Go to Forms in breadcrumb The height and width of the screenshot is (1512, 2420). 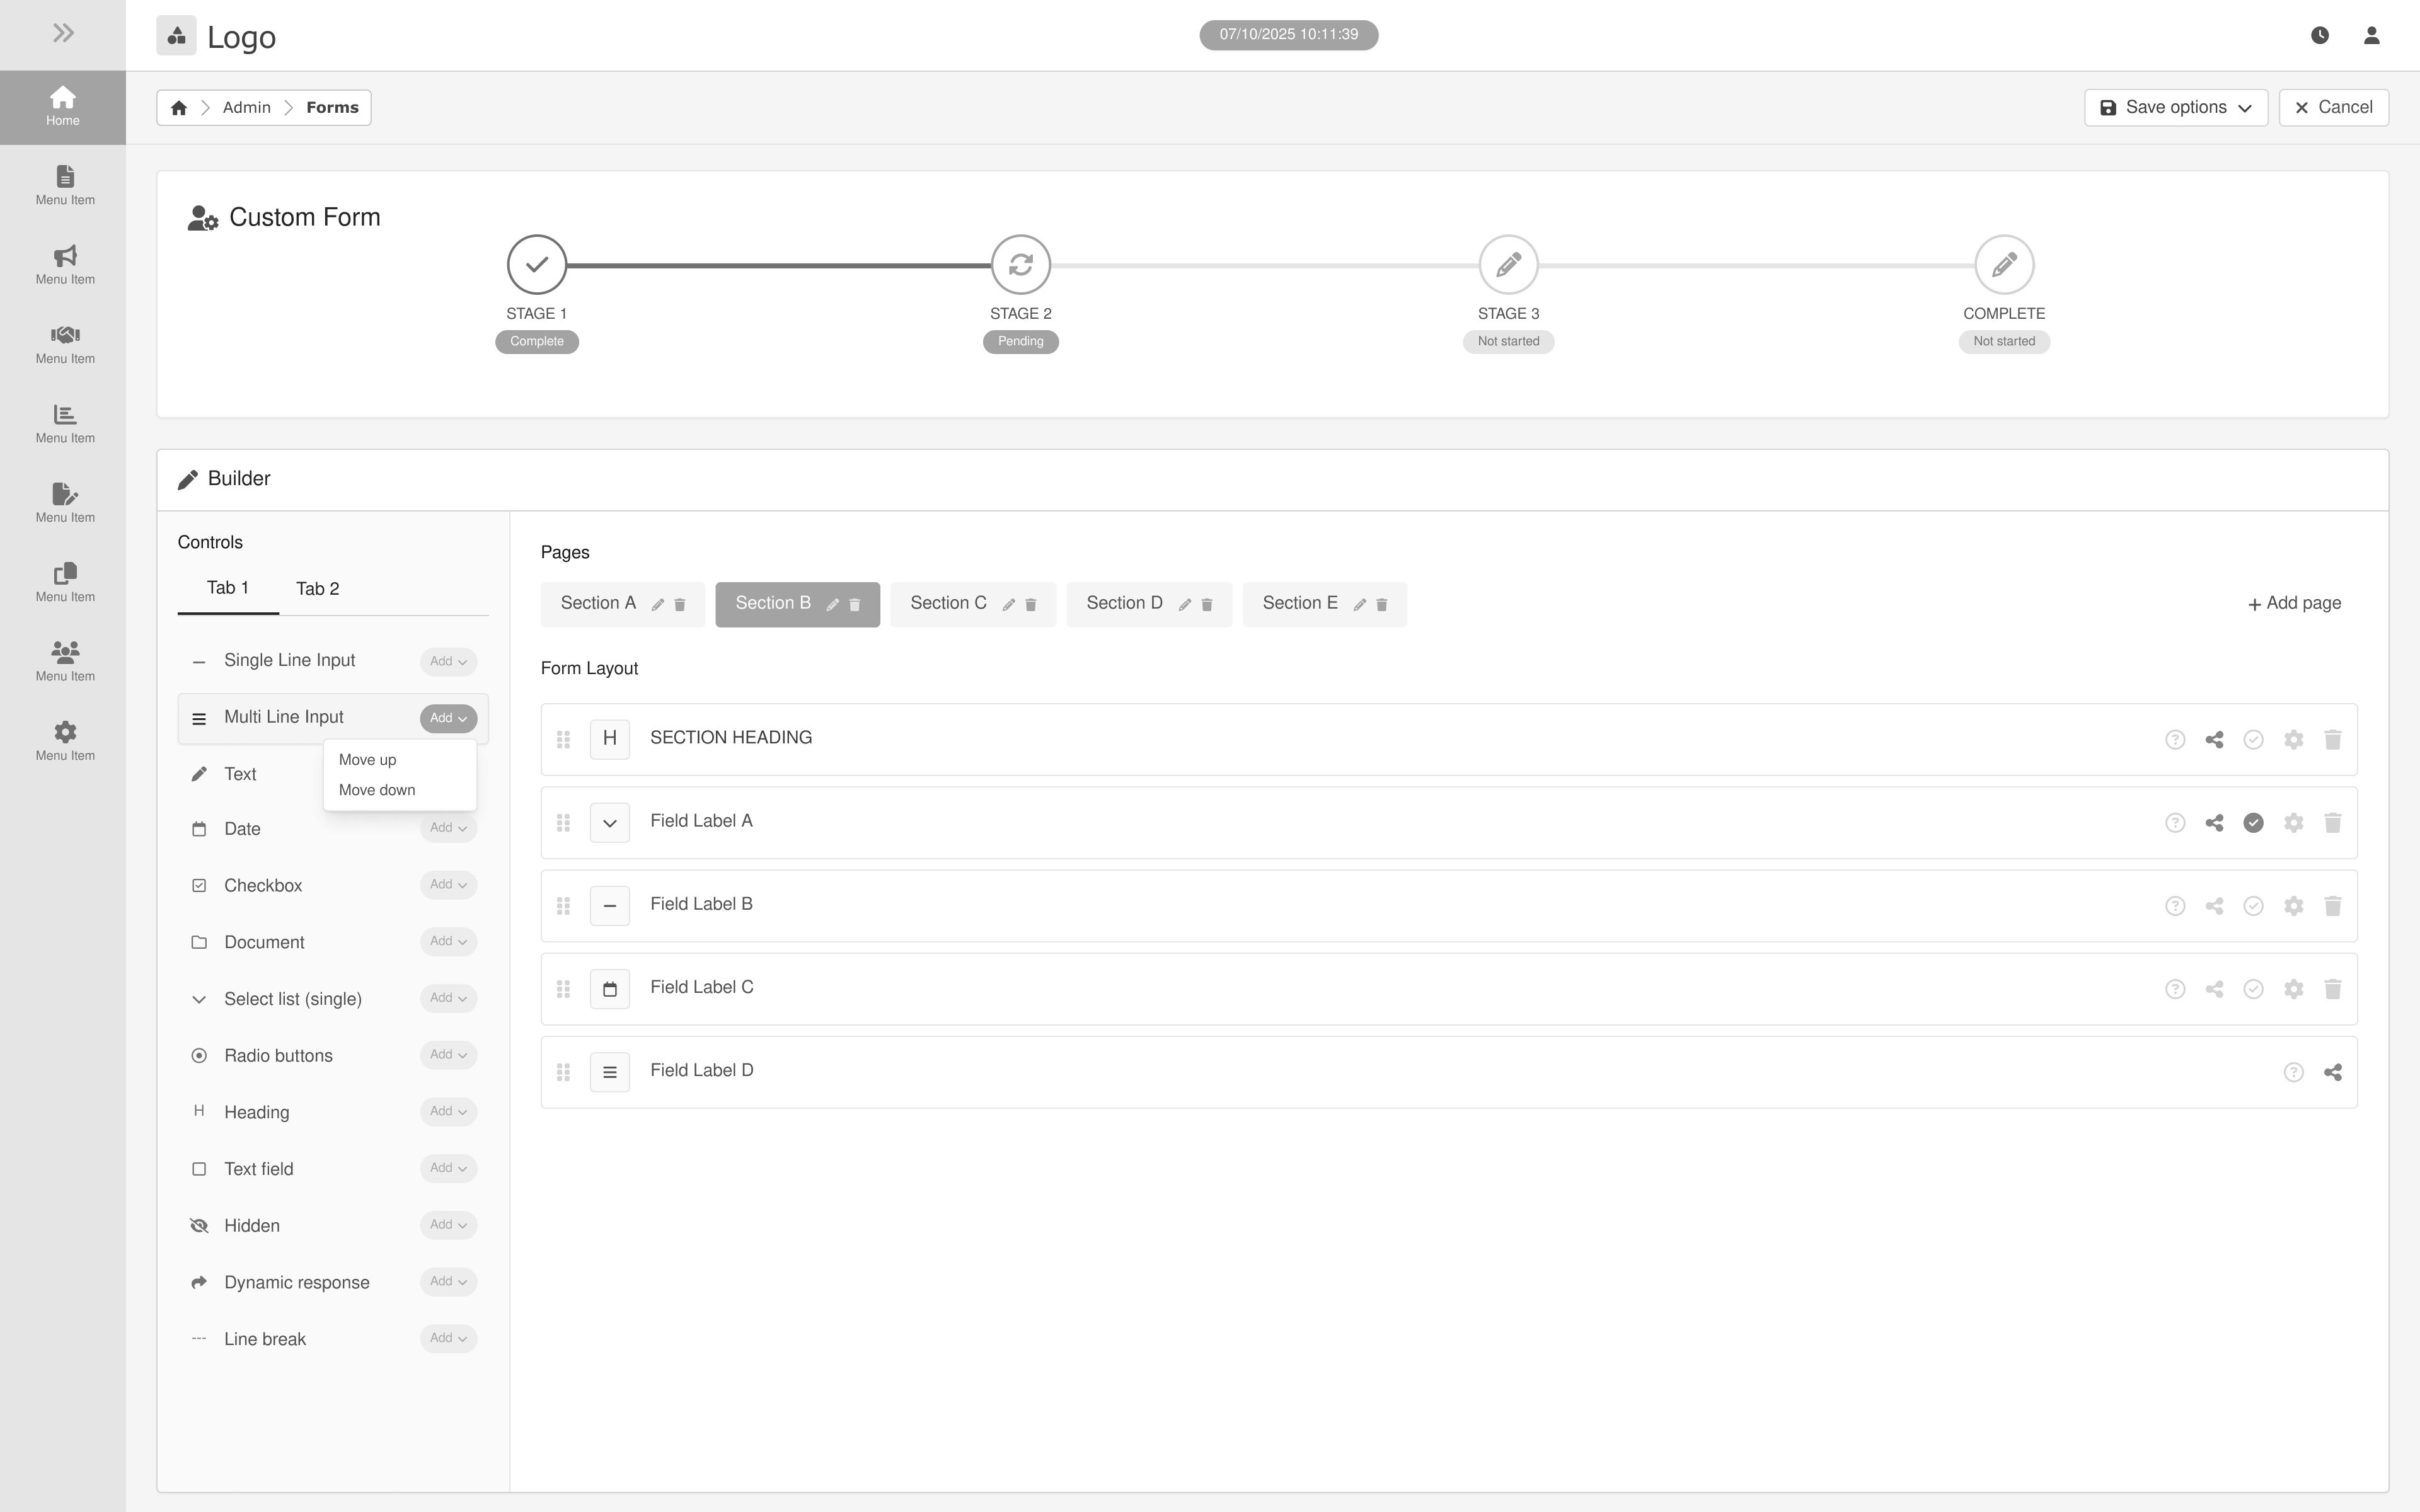click(x=332, y=108)
